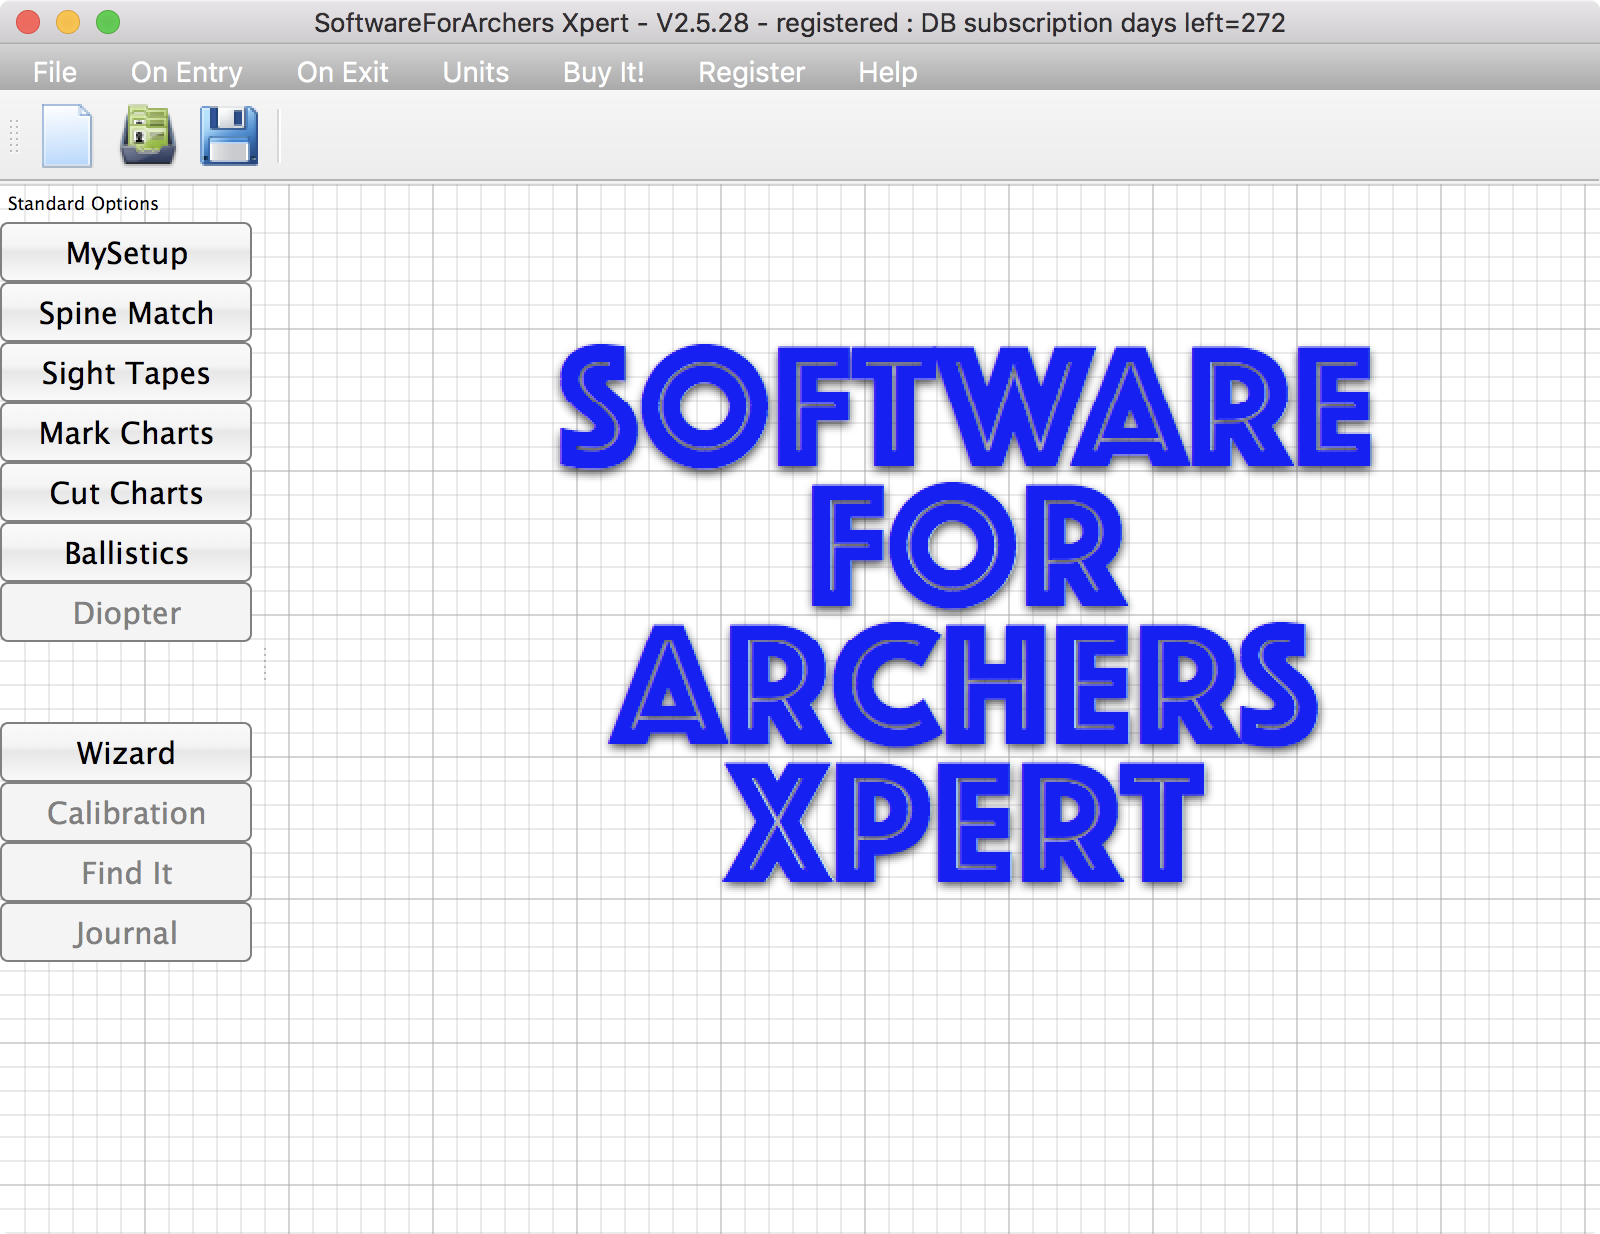This screenshot has width=1600, height=1234.
Task: Open the Units menu
Action: point(476,72)
